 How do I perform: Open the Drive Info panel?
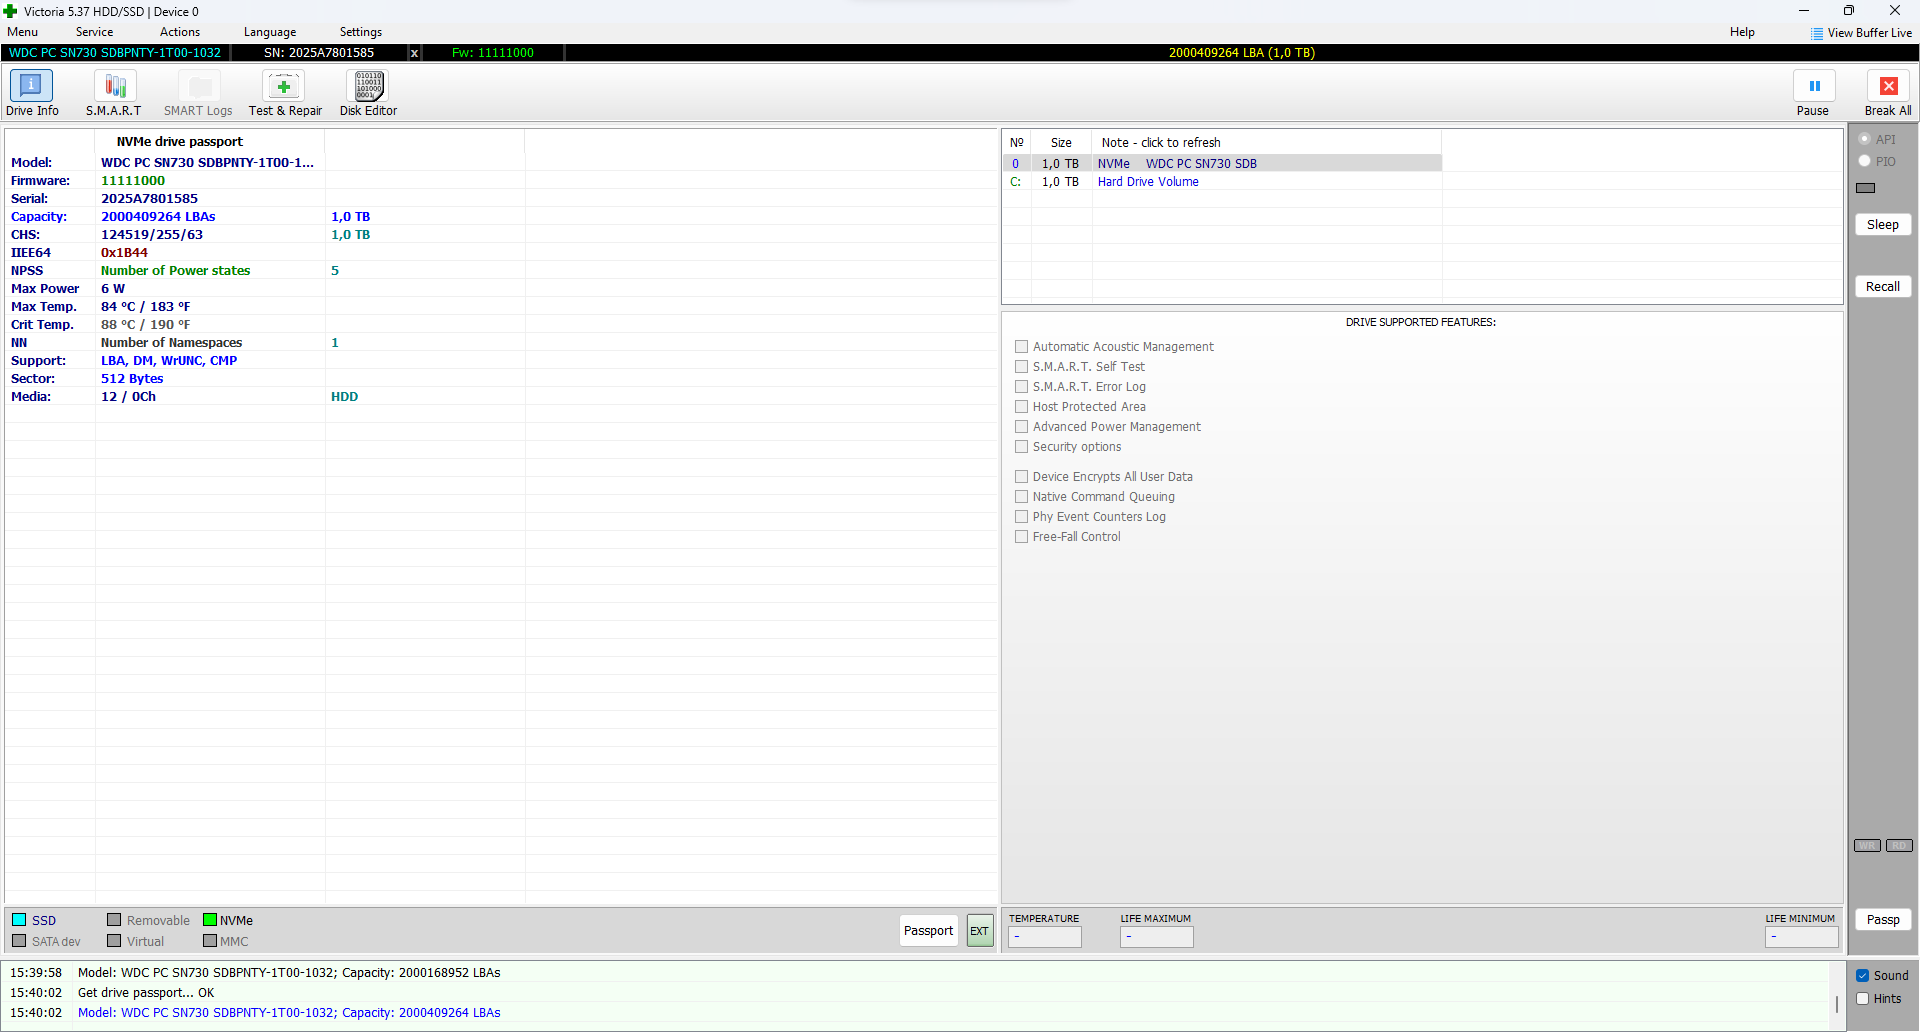pyautogui.click(x=31, y=93)
